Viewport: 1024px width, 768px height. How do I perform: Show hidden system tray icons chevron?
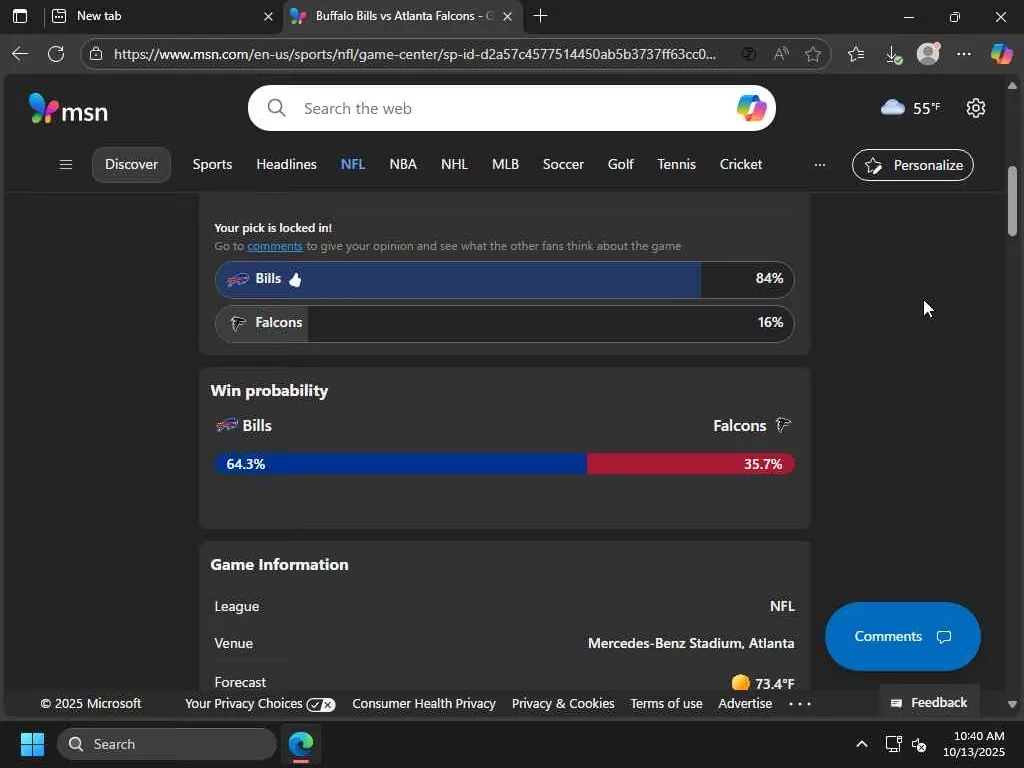(x=861, y=744)
